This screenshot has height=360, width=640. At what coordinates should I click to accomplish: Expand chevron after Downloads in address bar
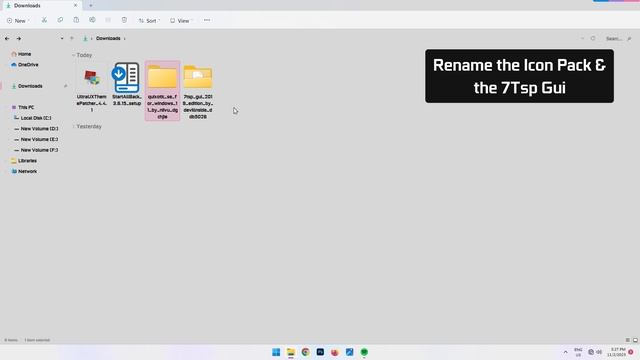[x=124, y=39]
